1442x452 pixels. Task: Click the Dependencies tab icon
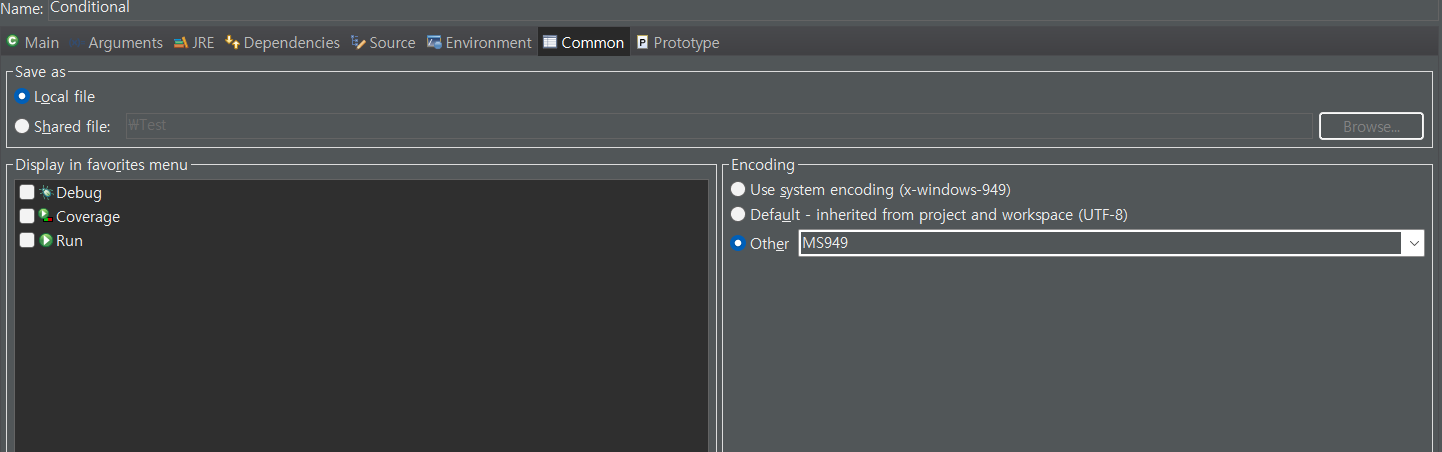pyautogui.click(x=232, y=43)
